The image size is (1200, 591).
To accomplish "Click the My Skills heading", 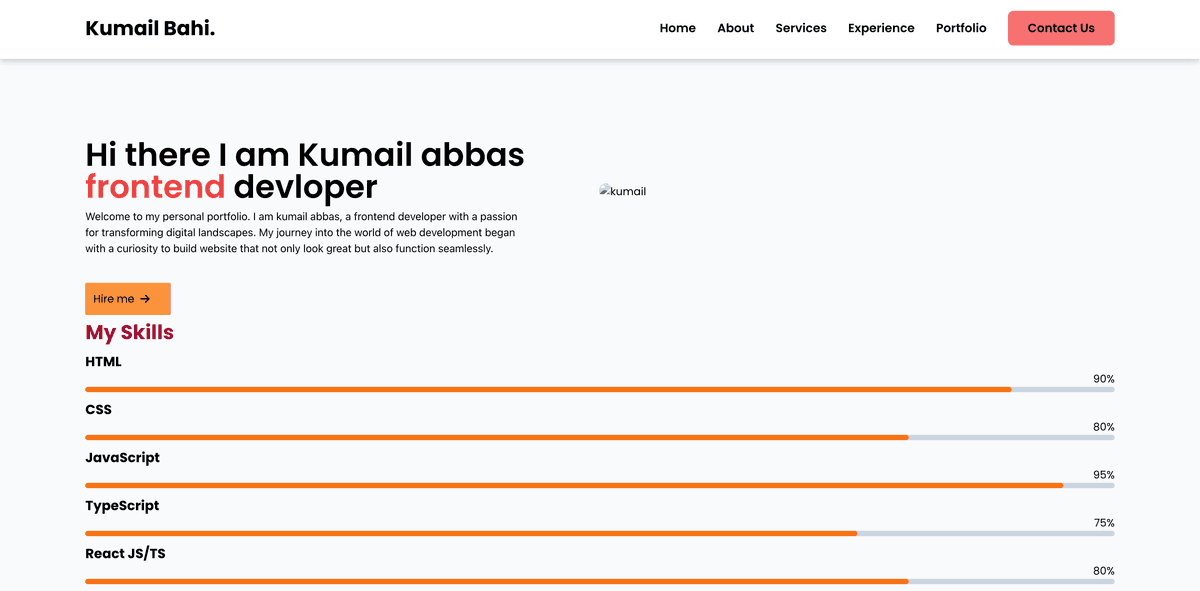I will pyautogui.click(x=129, y=332).
